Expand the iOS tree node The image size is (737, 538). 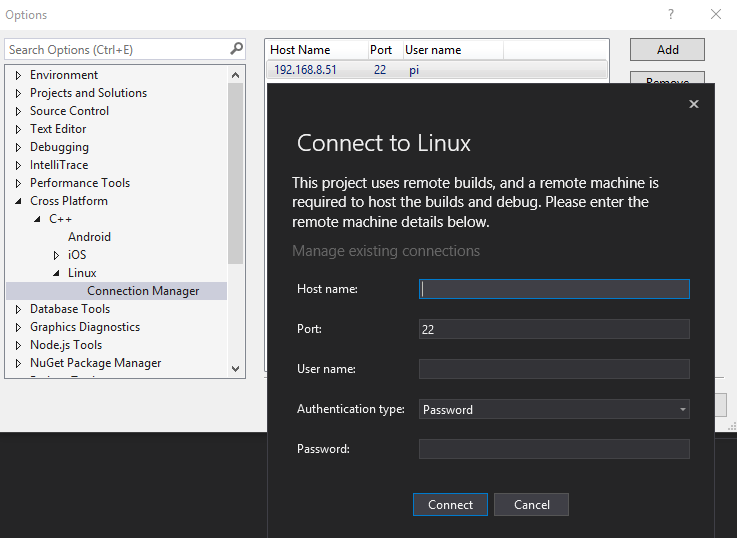point(56,255)
